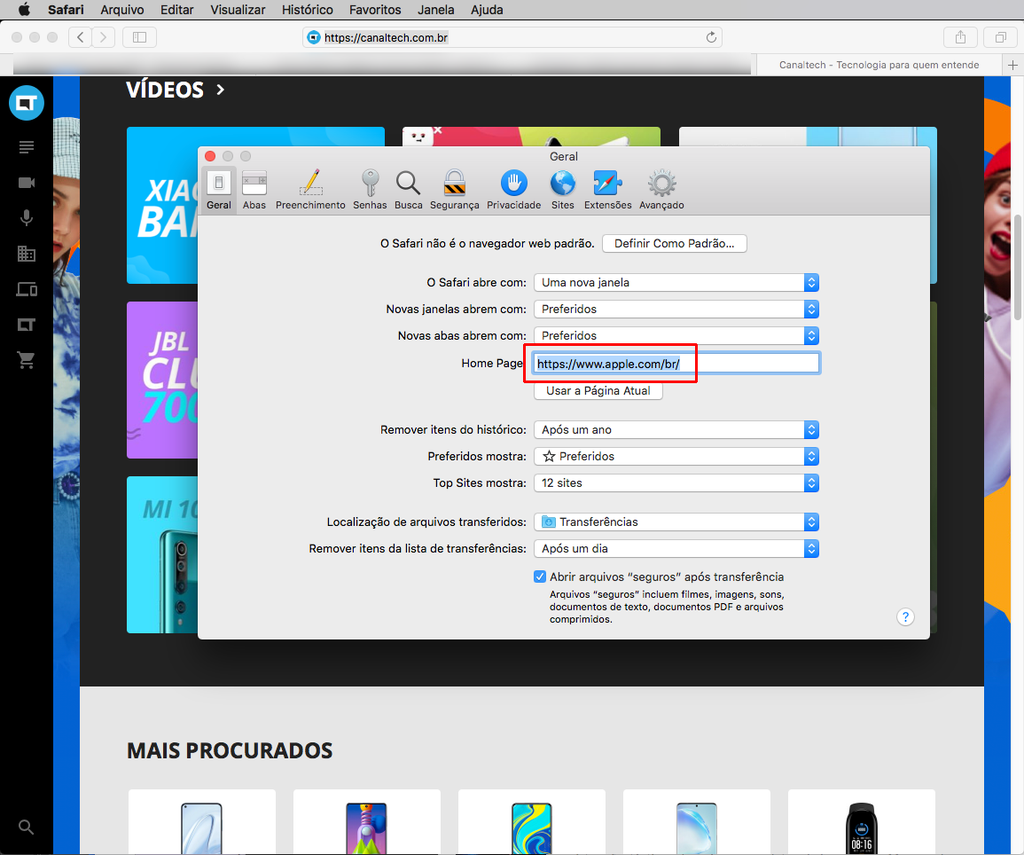This screenshot has width=1024, height=855.
Task: Open the Senhas preferences pane
Action: point(370,189)
